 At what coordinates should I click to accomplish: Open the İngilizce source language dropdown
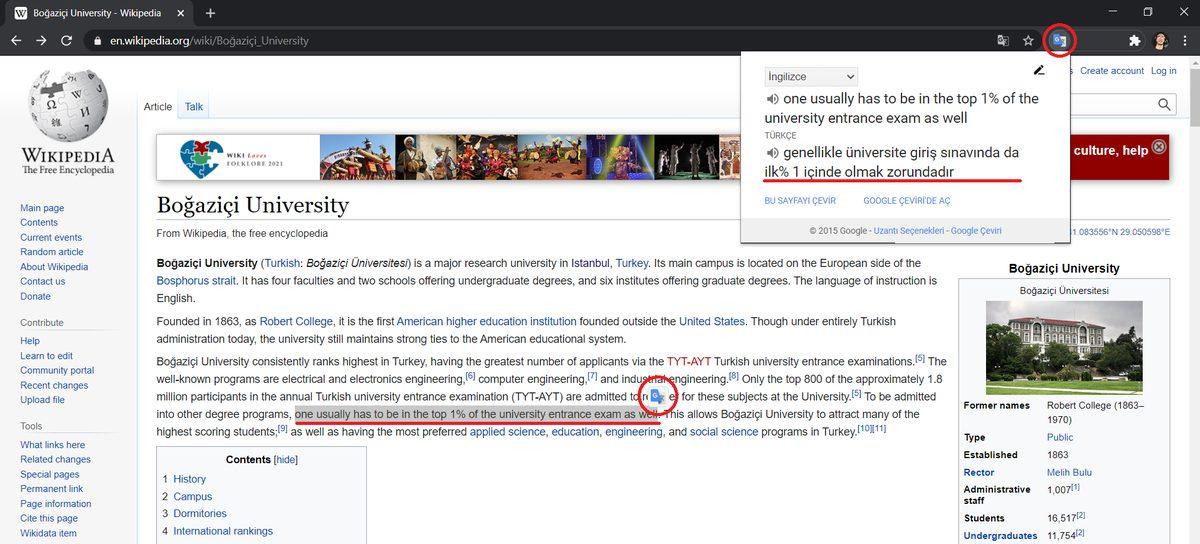point(811,77)
